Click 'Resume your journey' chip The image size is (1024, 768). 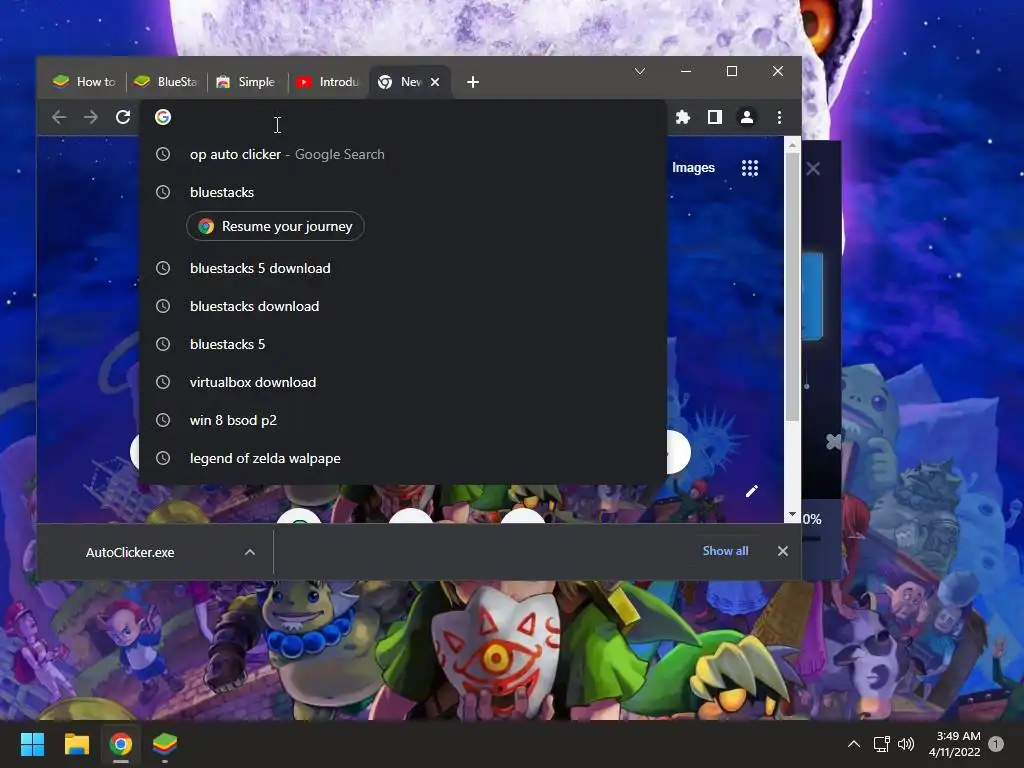[275, 226]
